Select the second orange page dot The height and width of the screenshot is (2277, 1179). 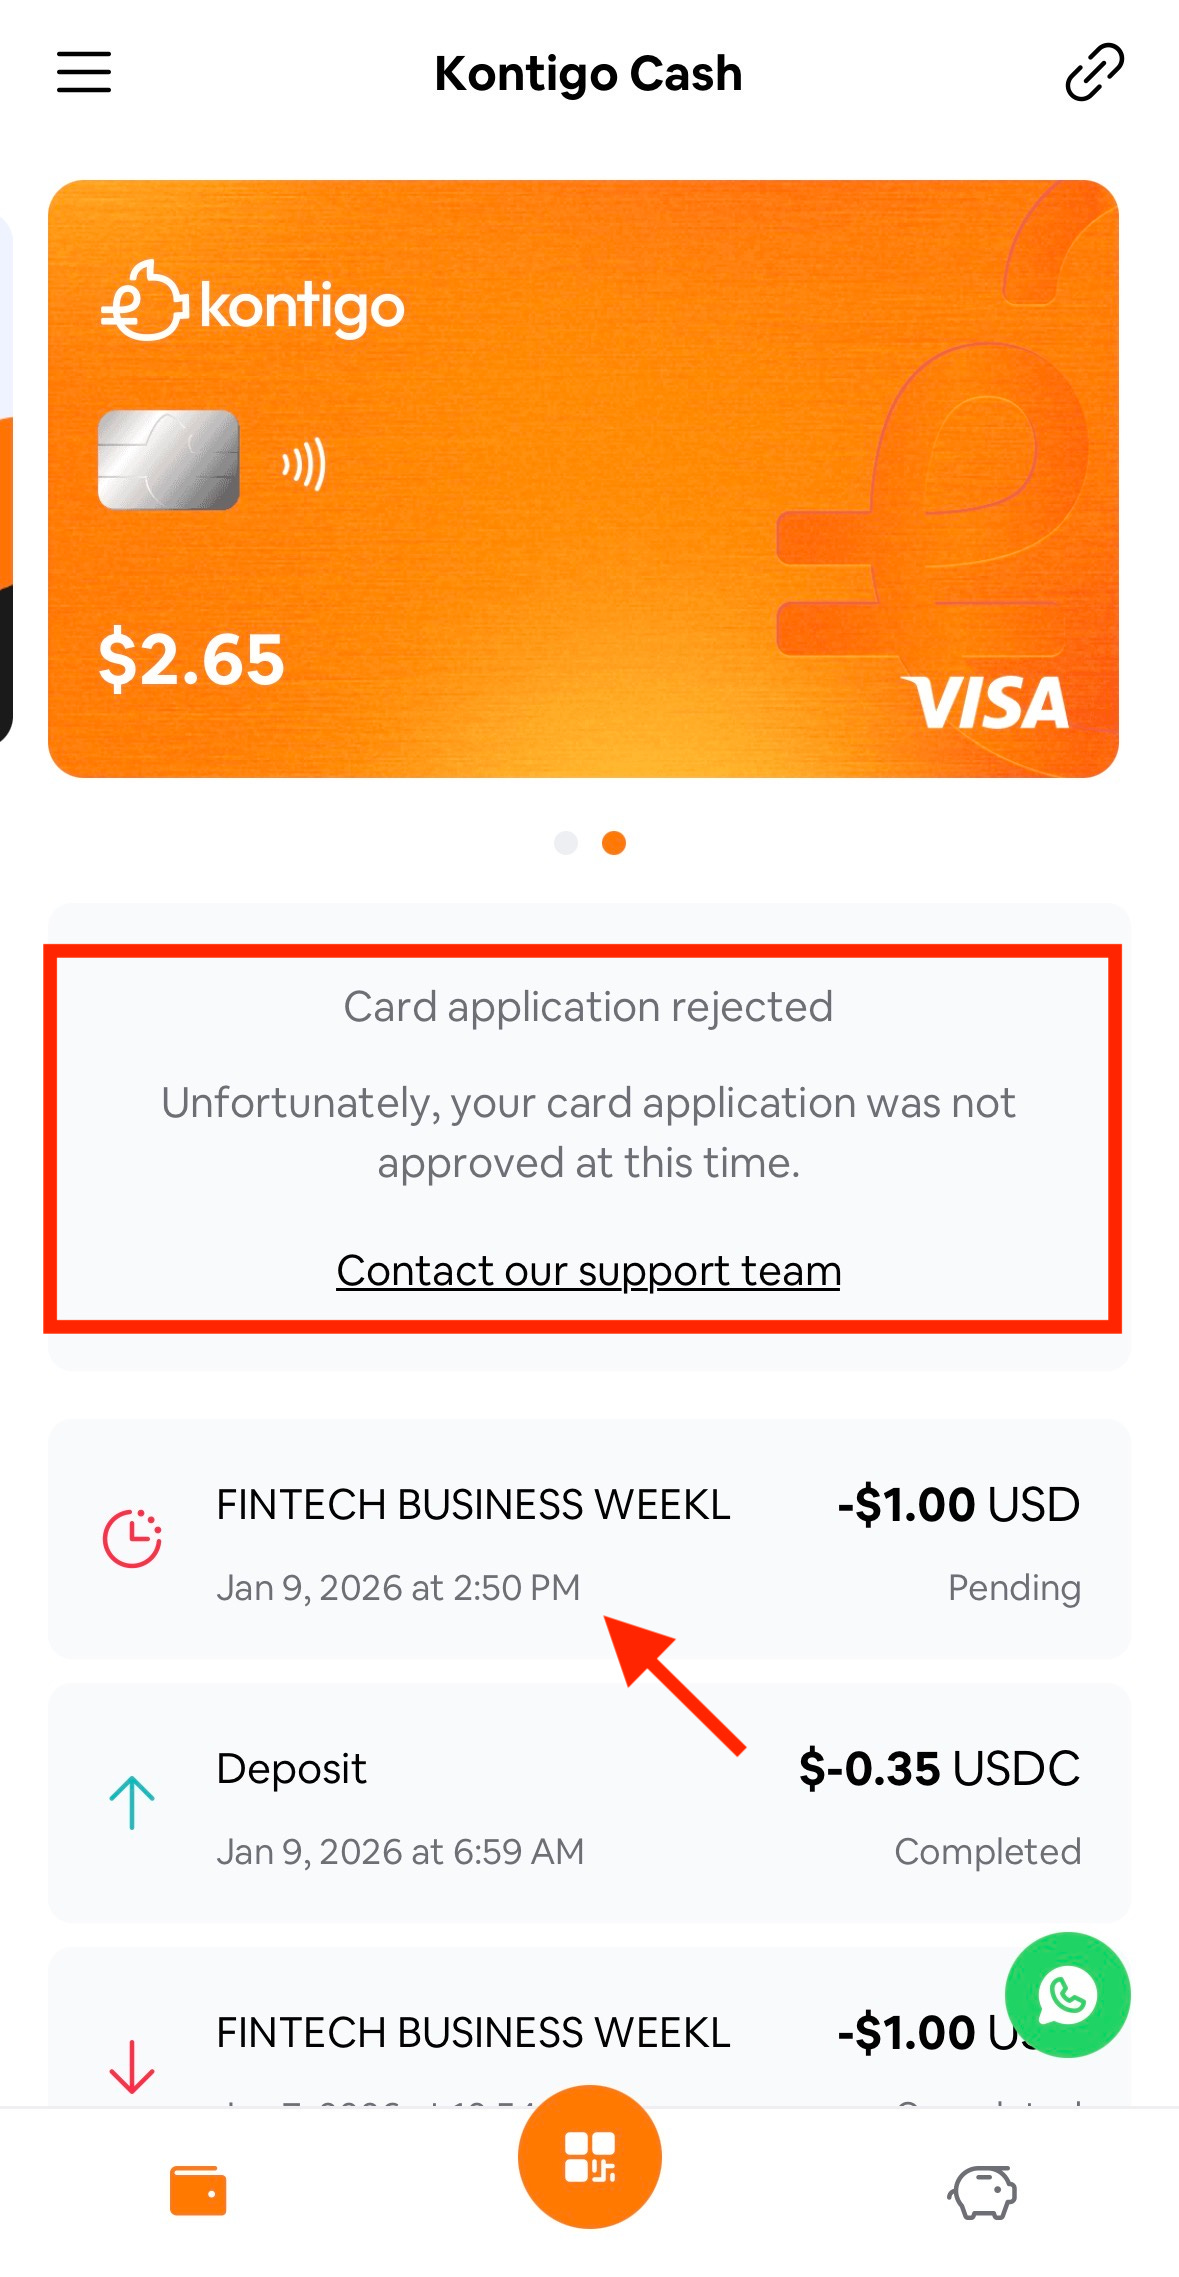pos(614,843)
